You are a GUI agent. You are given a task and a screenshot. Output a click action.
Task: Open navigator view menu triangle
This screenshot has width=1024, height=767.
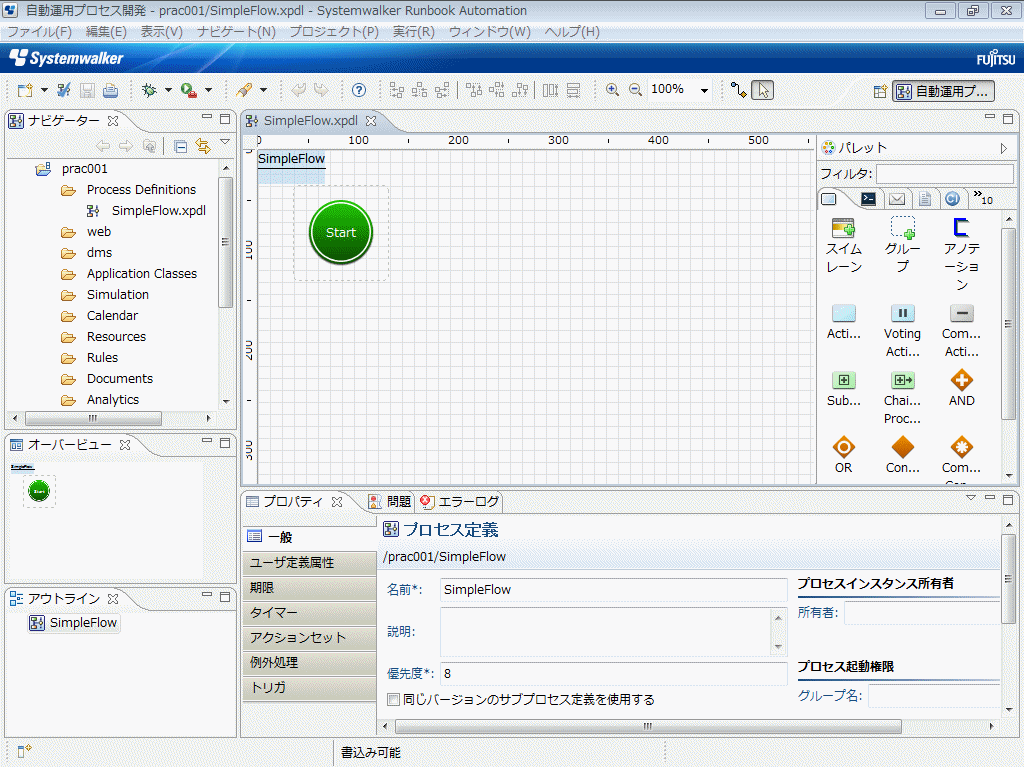coord(225,142)
